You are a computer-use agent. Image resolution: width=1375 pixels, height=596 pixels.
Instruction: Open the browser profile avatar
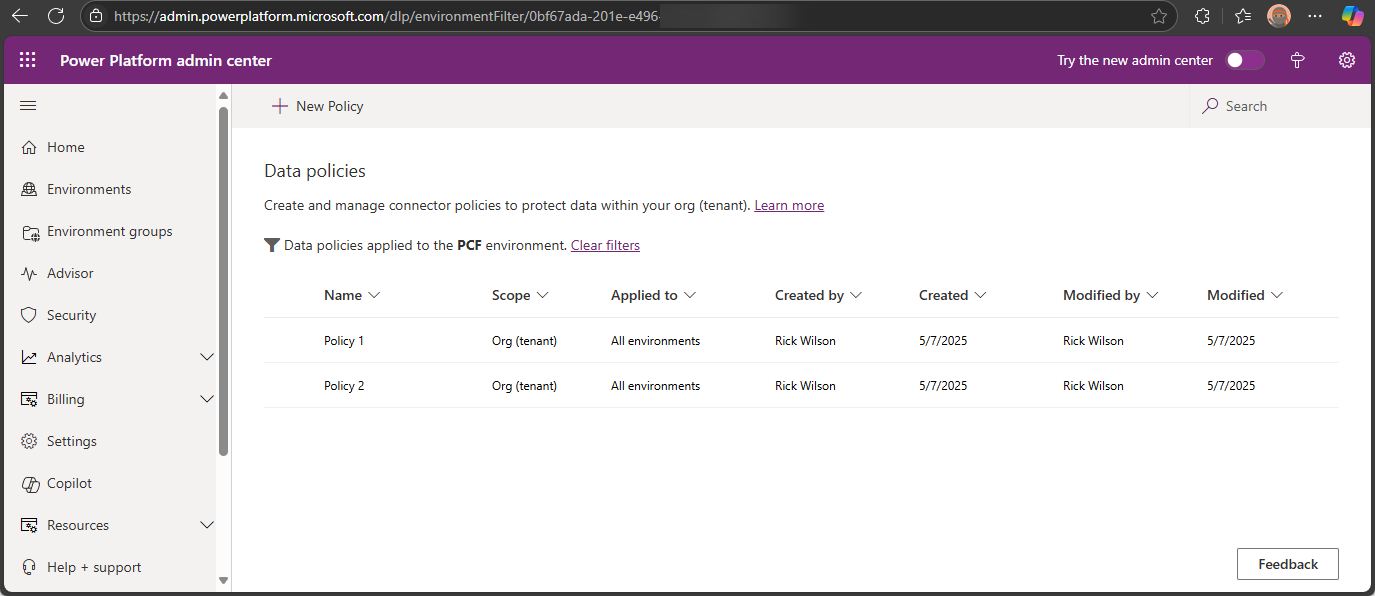[x=1279, y=16]
